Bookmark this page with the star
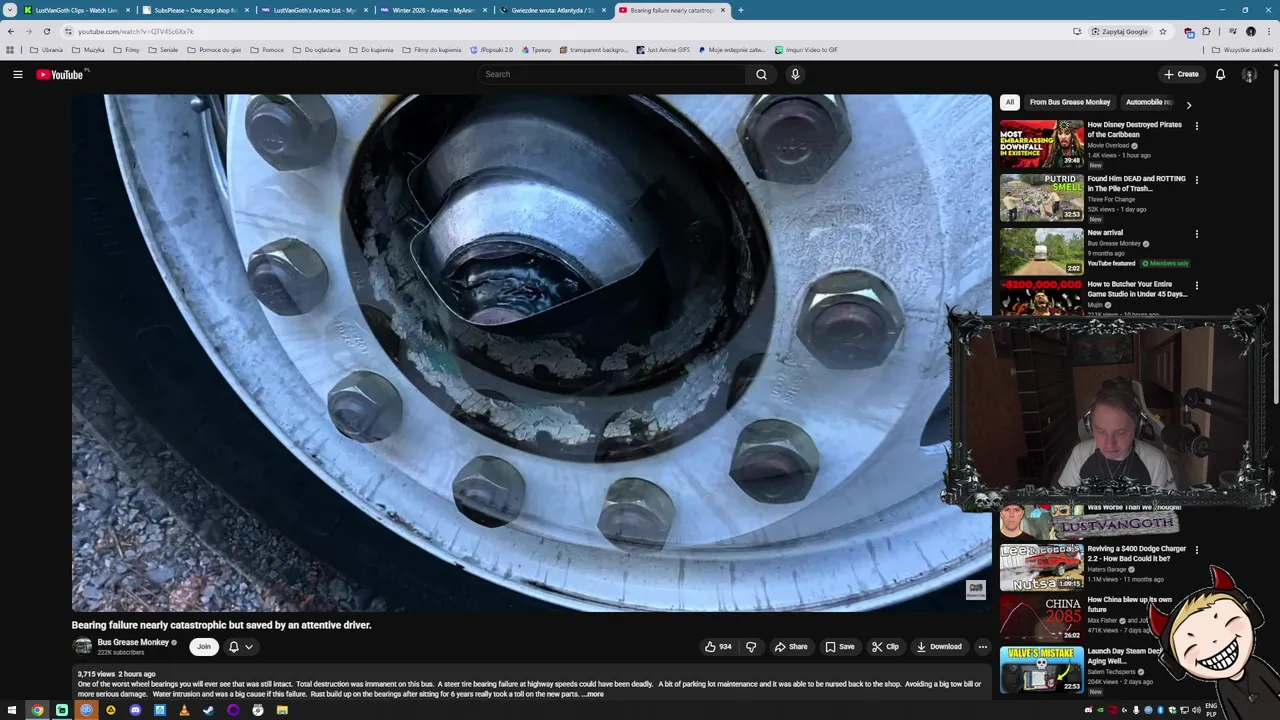The height and width of the screenshot is (720, 1280). coord(1162,31)
